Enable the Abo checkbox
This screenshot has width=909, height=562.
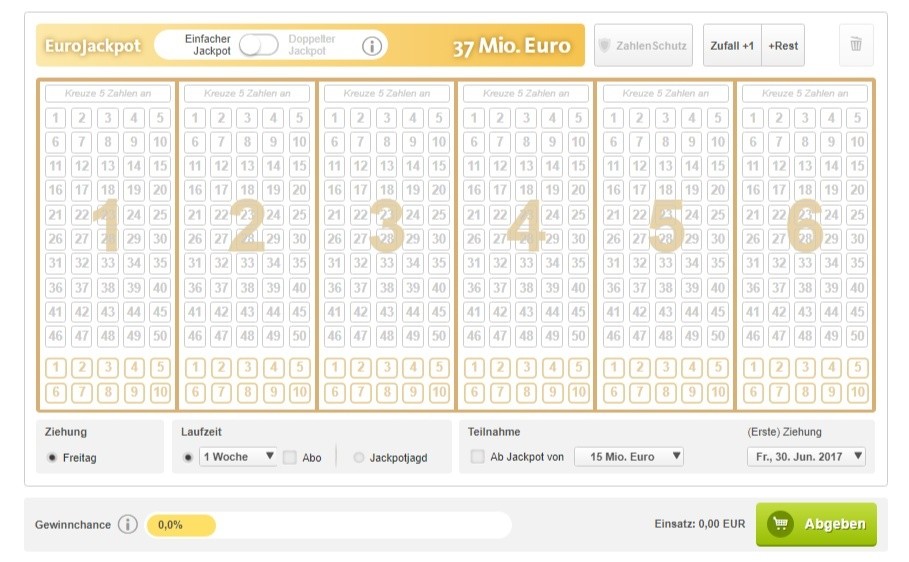coord(290,457)
